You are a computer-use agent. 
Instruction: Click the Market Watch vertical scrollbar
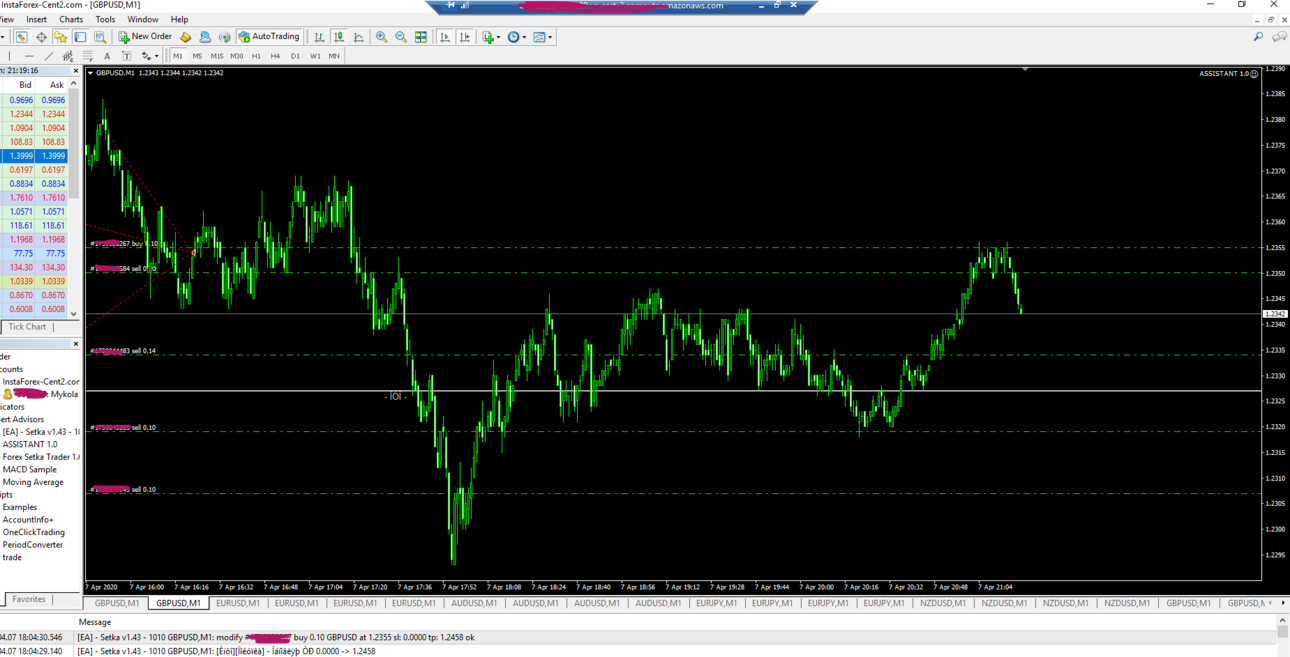coord(74,199)
